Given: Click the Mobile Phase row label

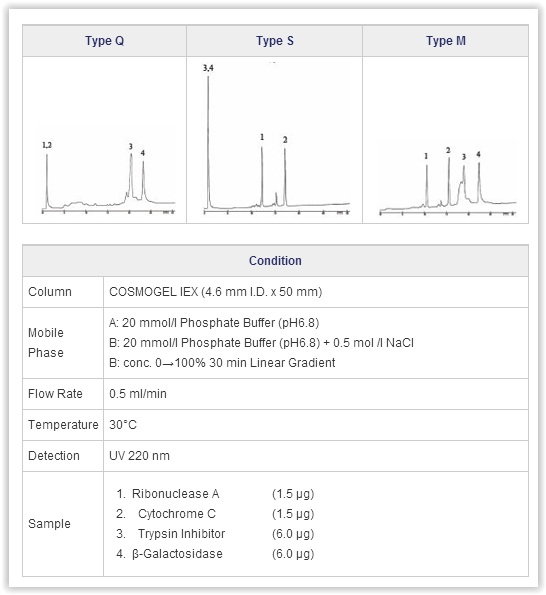Looking at the screenshot, I should point(46,343).
